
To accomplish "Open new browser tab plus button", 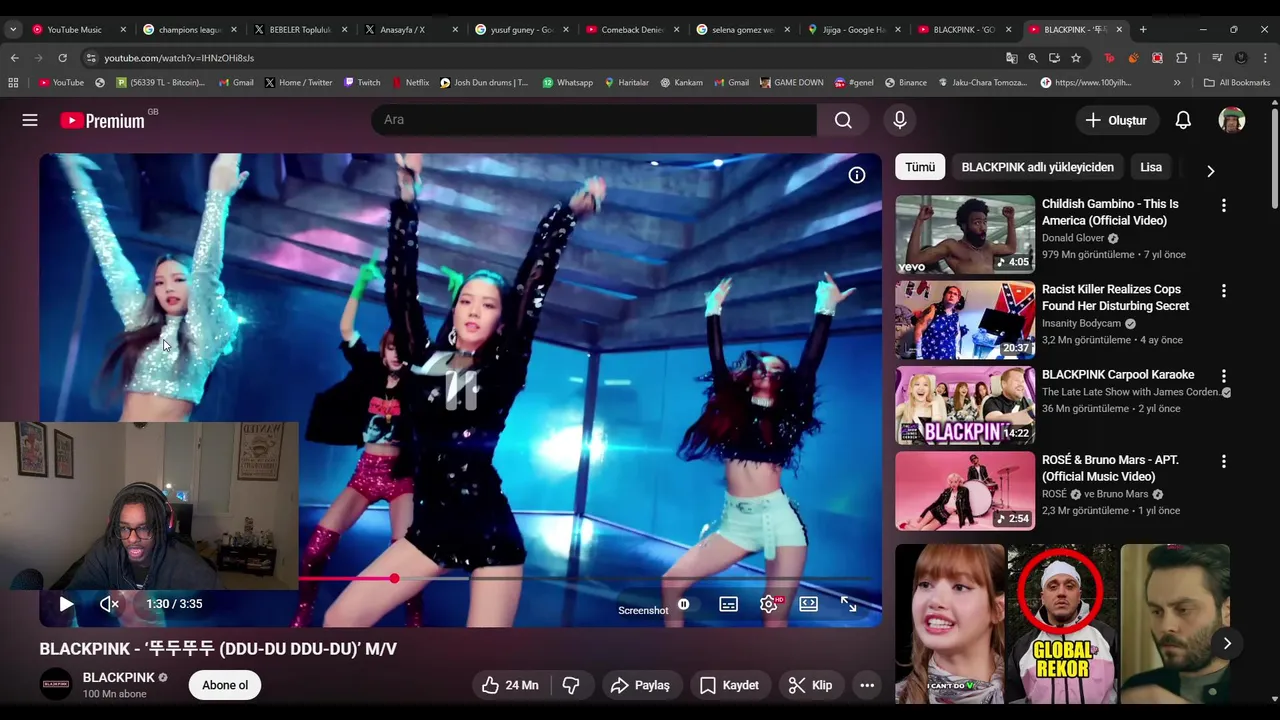I will 1143,29.
